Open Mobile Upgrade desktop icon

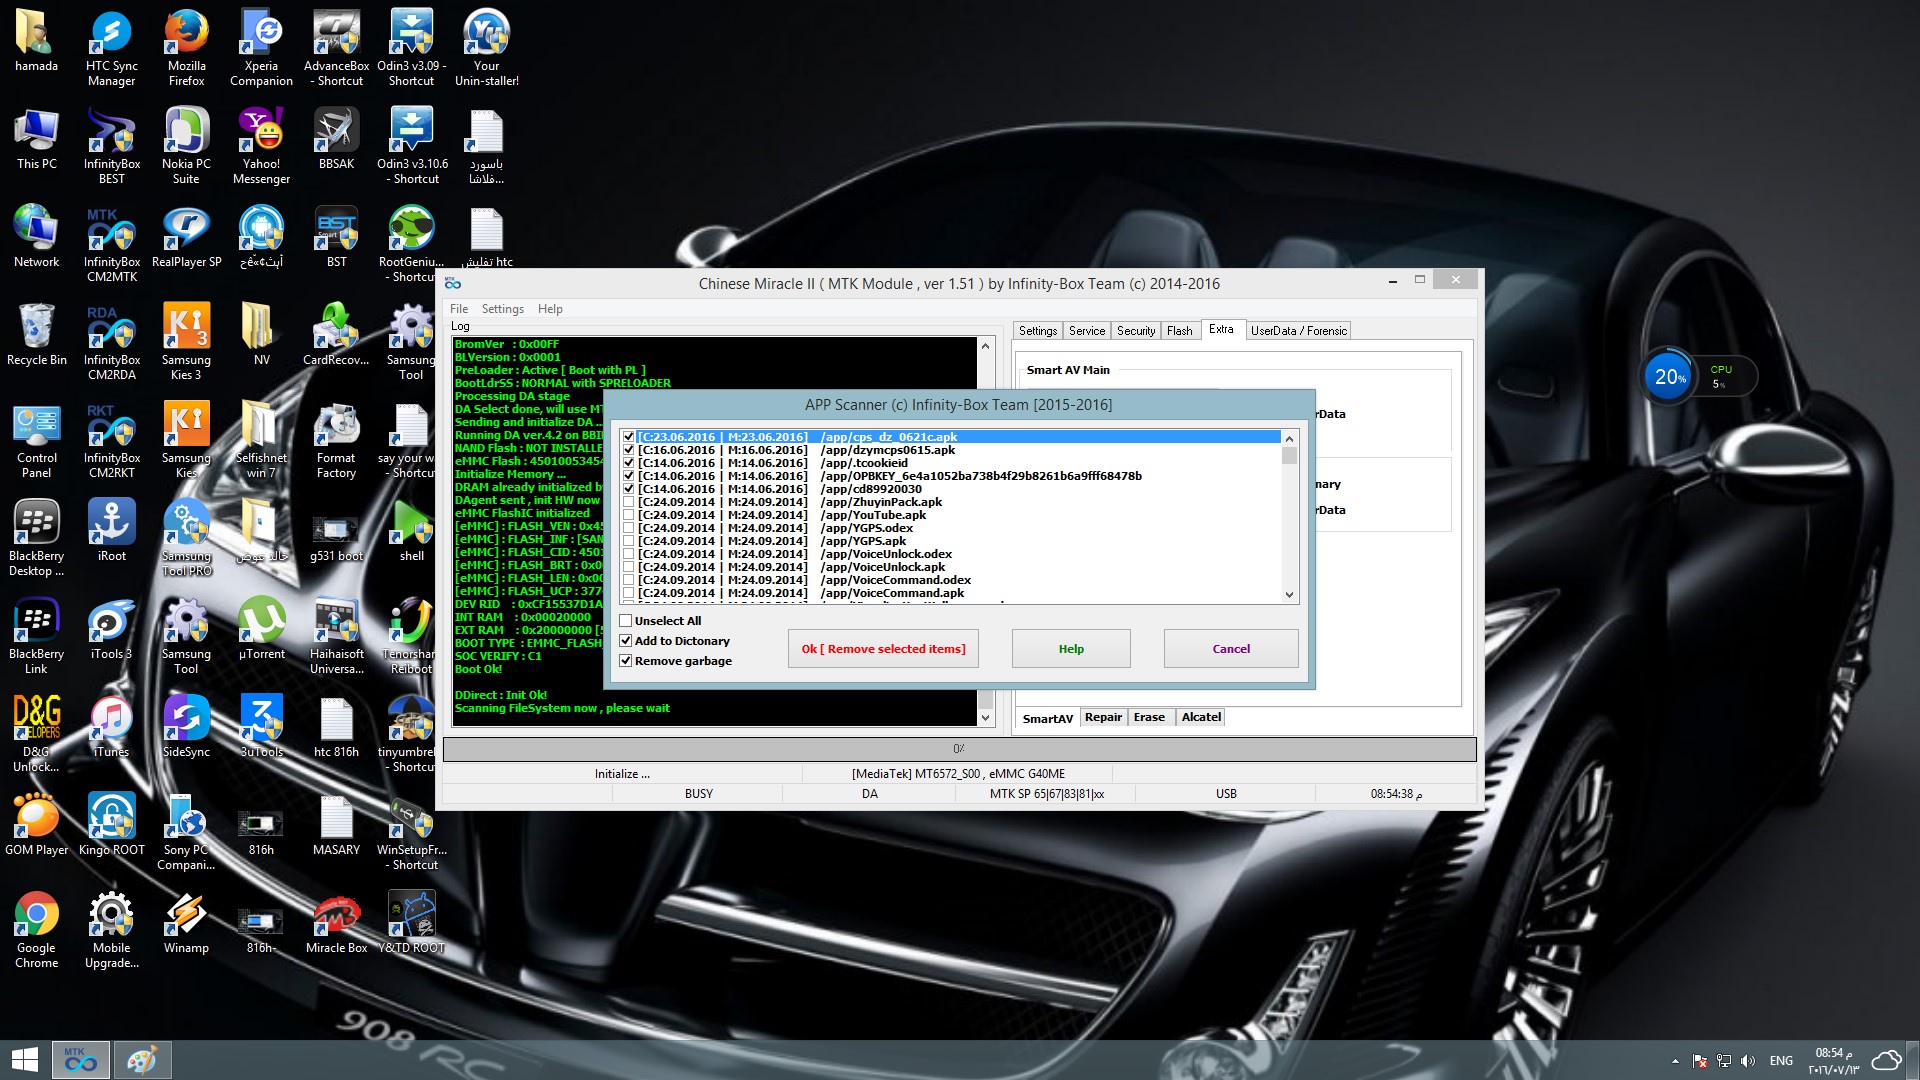111,929
